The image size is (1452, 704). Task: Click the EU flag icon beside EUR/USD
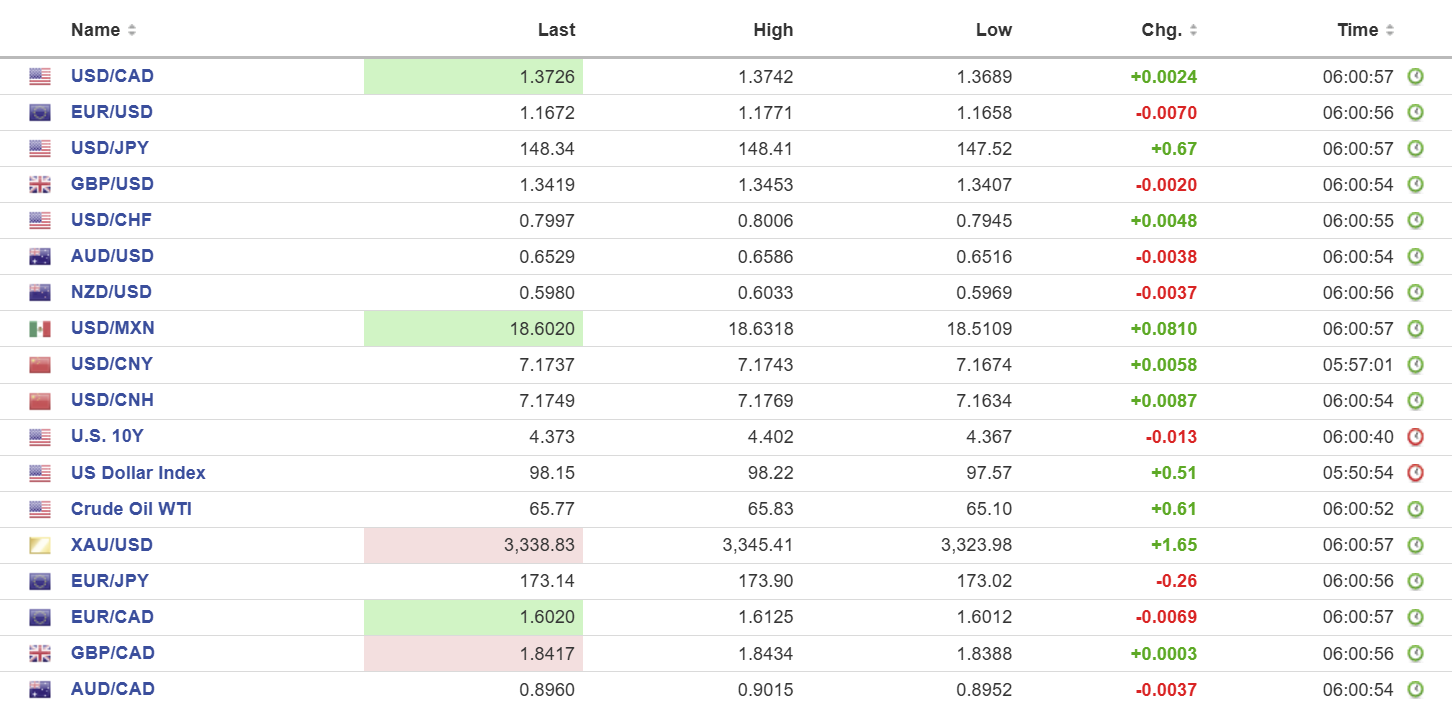[x=40, y=113]
